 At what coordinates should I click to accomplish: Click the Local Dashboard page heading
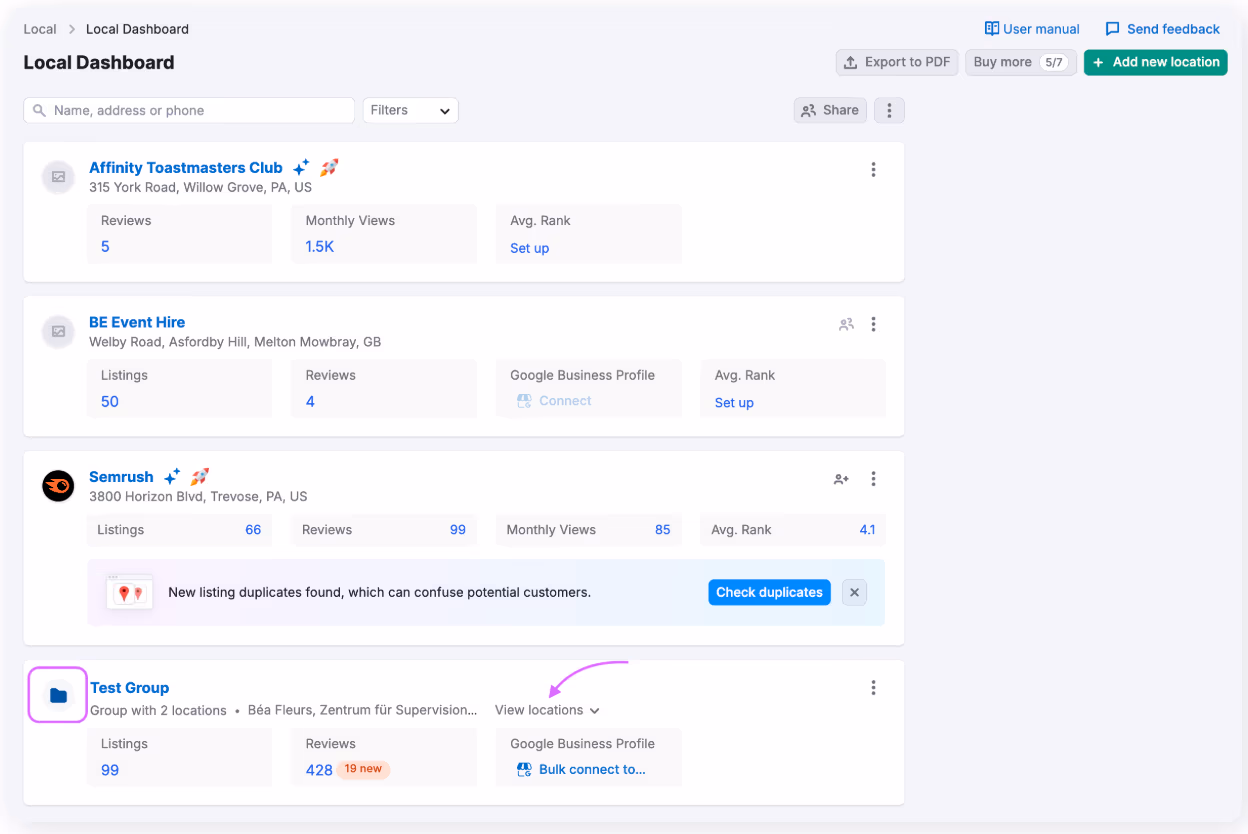coord(99,62)
